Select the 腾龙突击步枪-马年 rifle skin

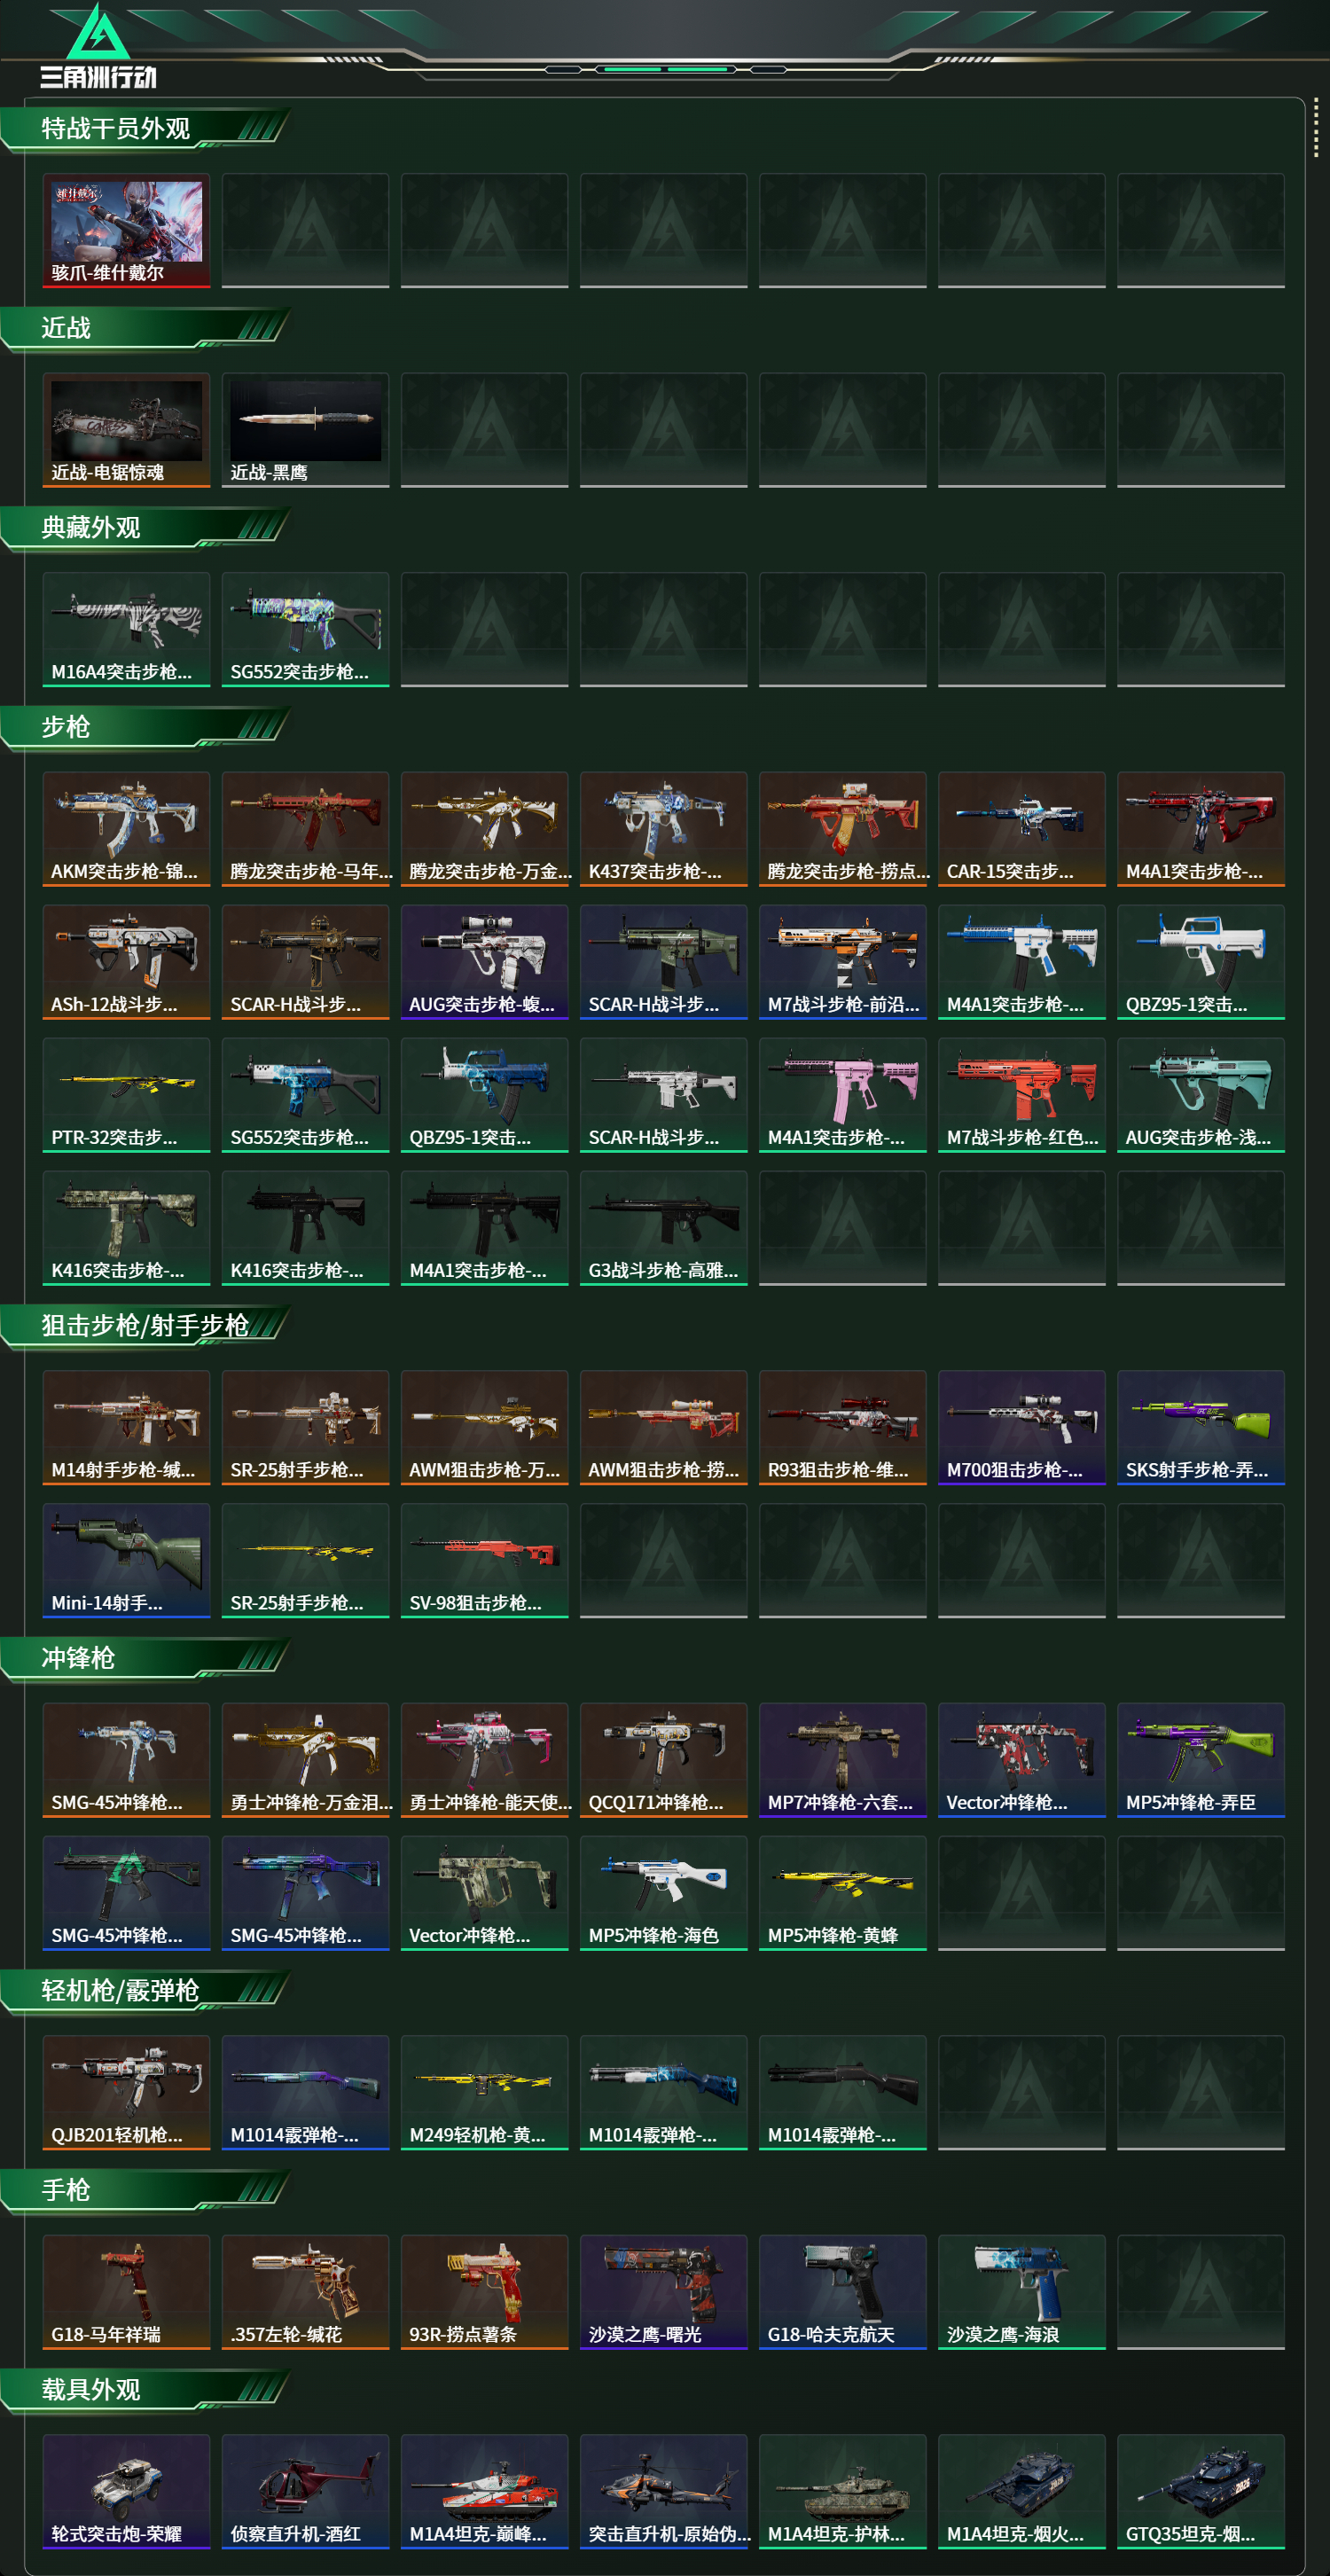tap(305, 829)
